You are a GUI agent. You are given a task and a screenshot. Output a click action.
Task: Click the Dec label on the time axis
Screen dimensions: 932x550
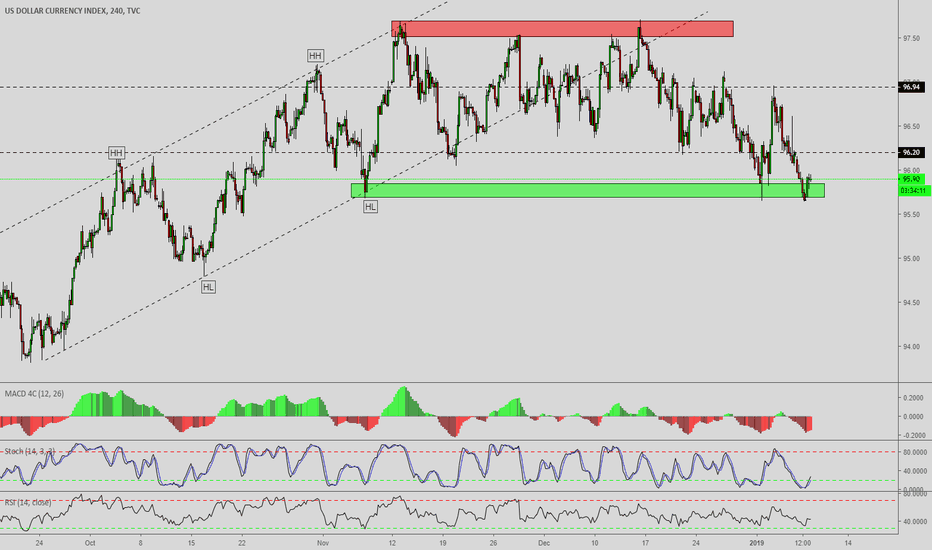pos(544,542)
